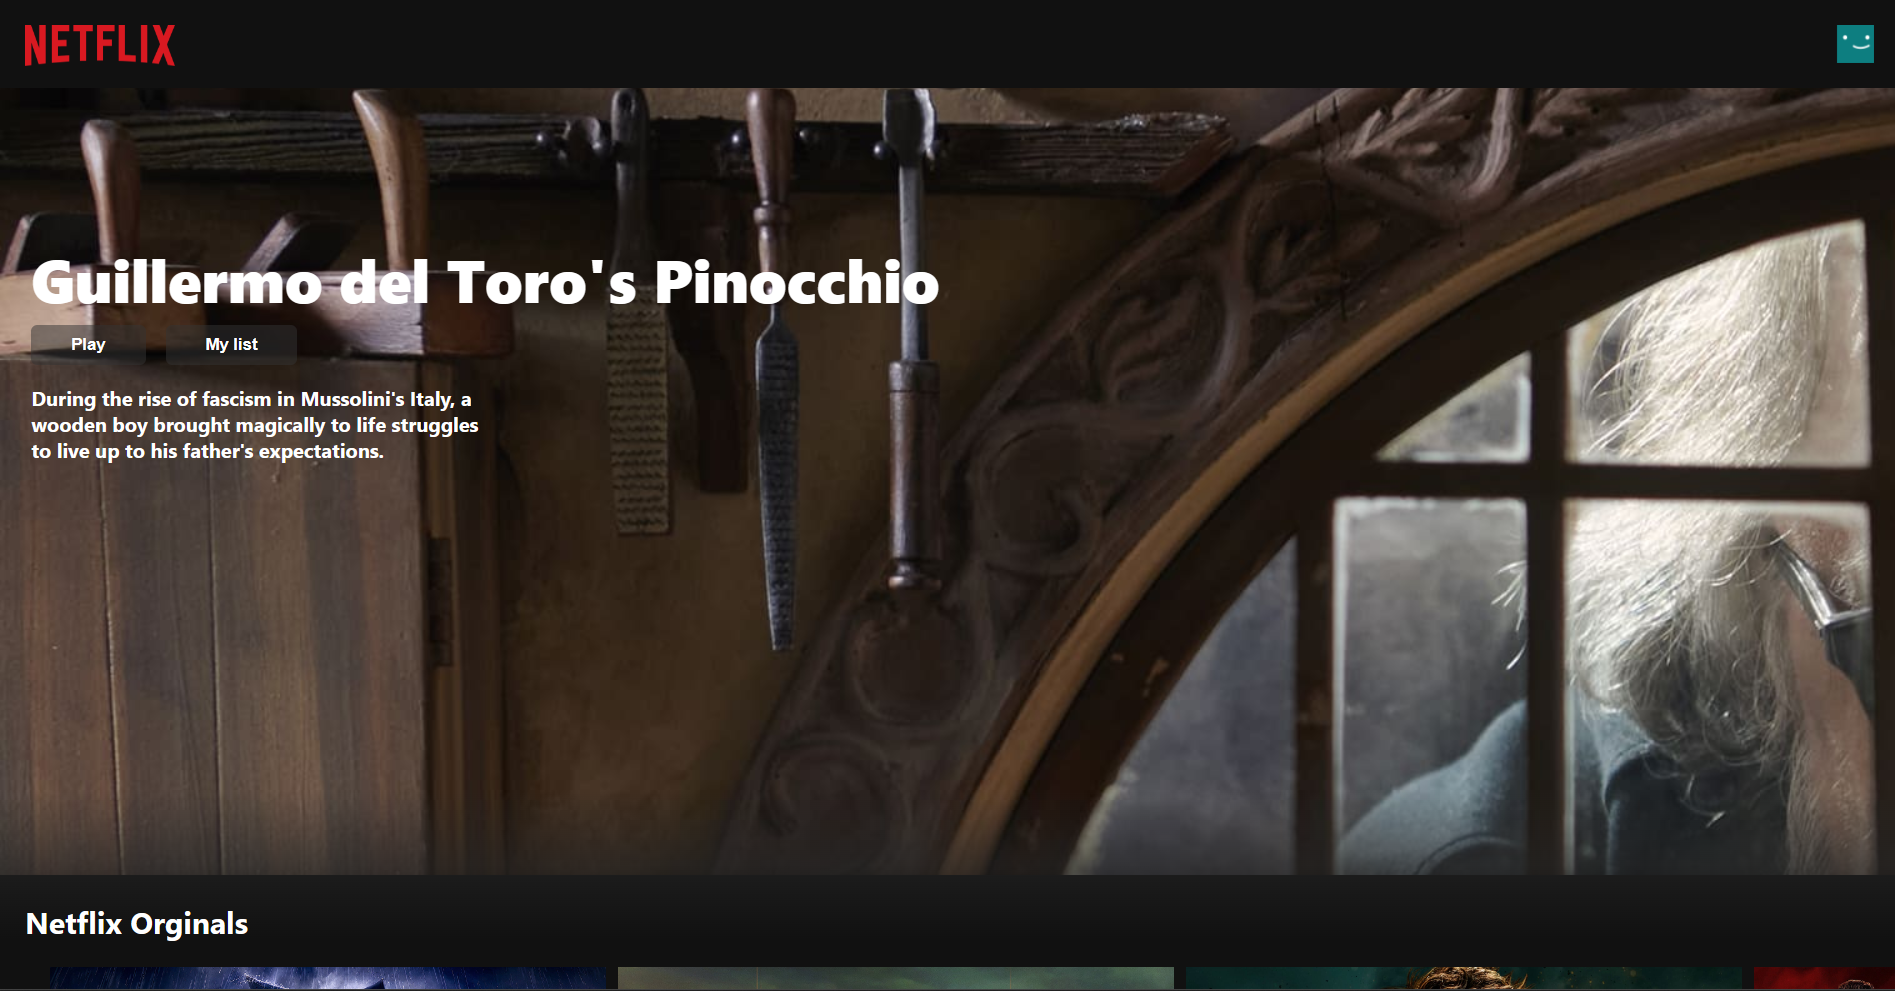Click the Guillermo del Toro's Pinocchio title
Viewport: 1895px width, 991px height.
(485, 282)
